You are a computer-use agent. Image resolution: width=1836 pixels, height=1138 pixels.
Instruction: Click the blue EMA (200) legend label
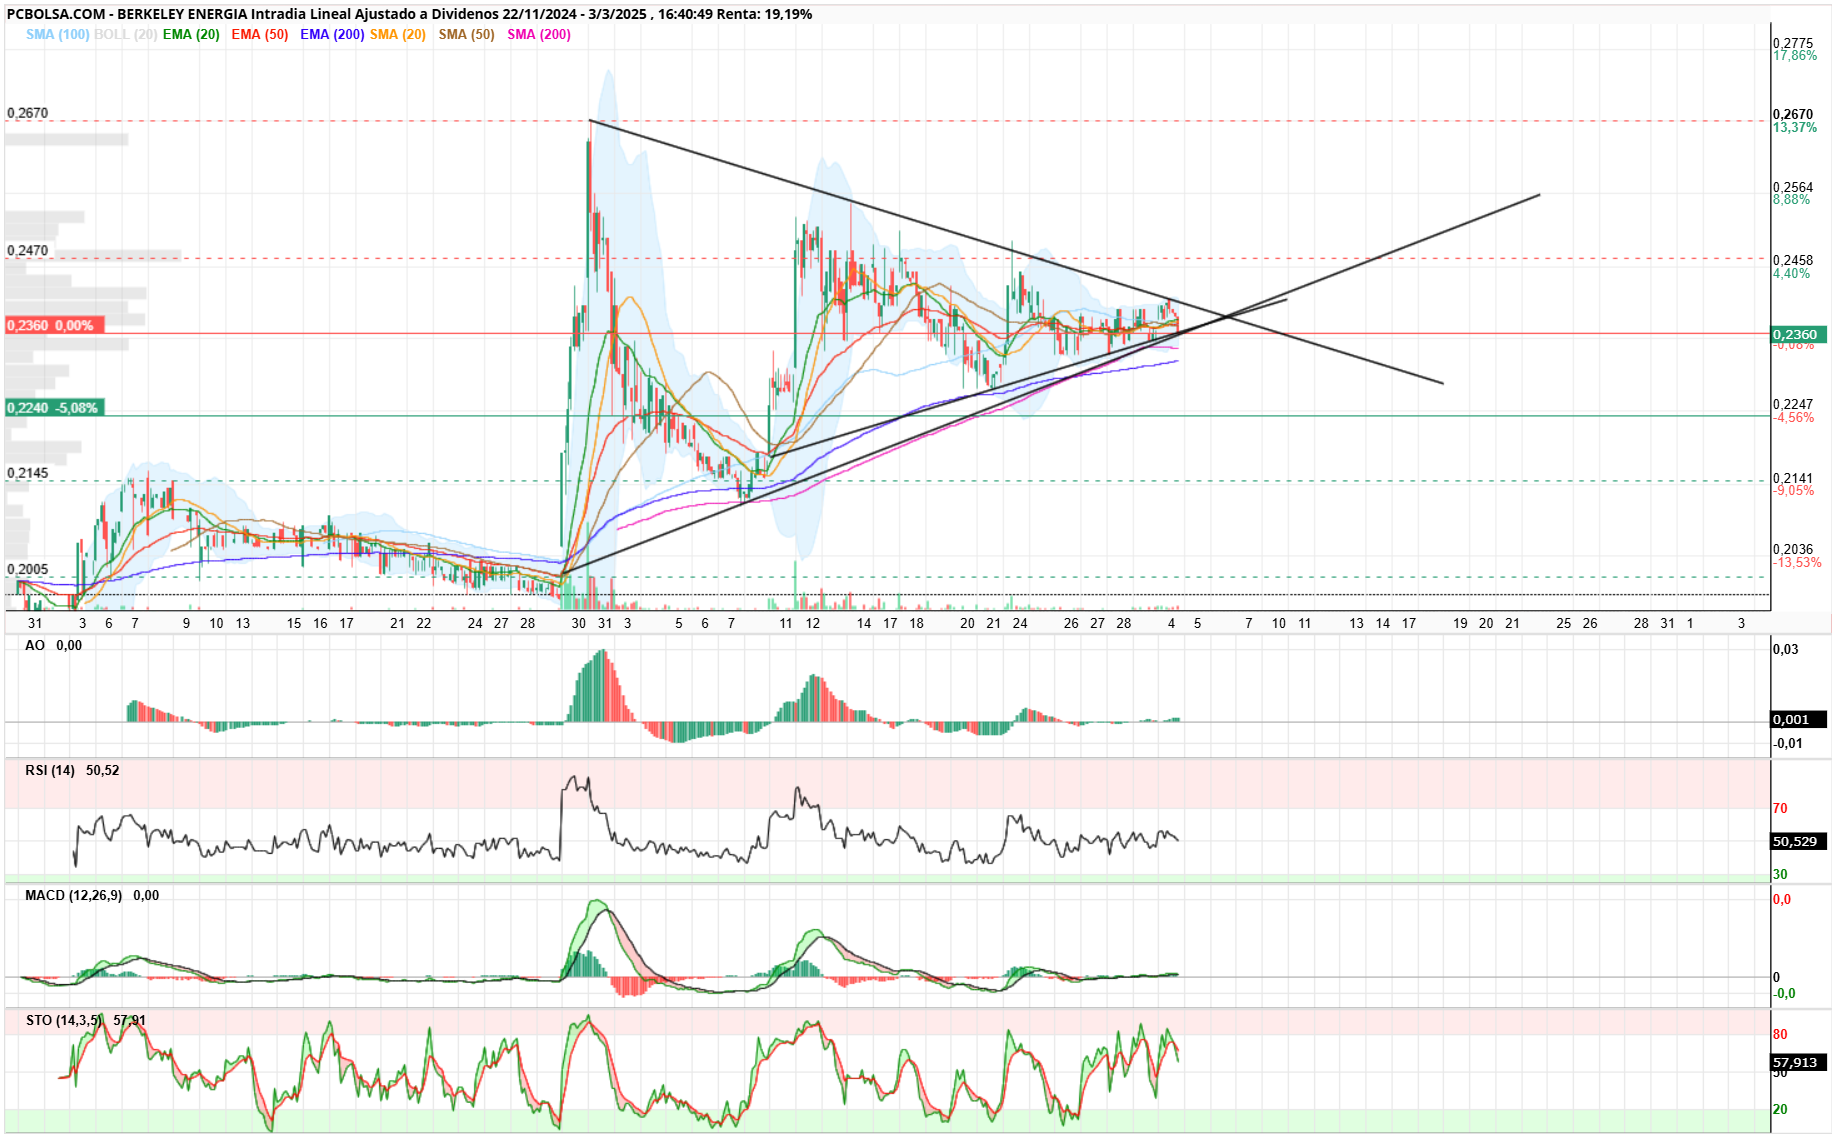[x=332, y=34]
